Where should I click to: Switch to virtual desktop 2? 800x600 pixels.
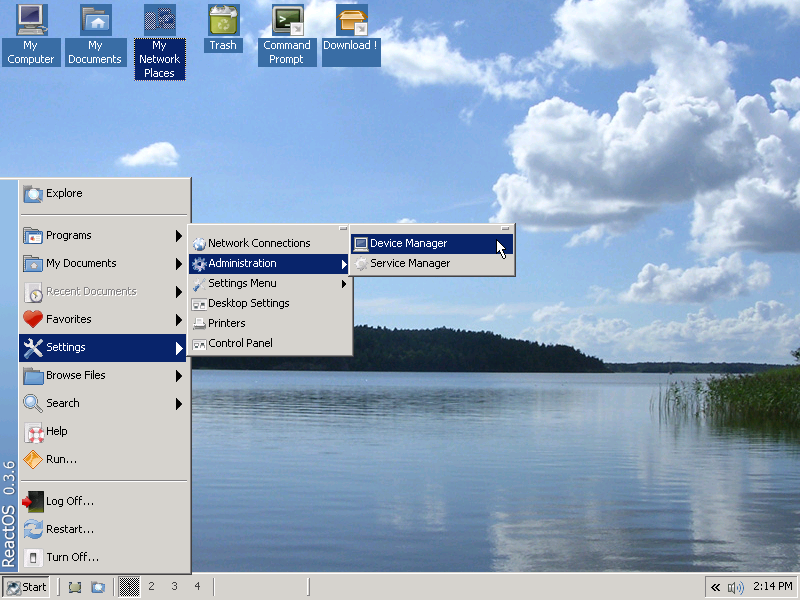(x=152, y=587)
